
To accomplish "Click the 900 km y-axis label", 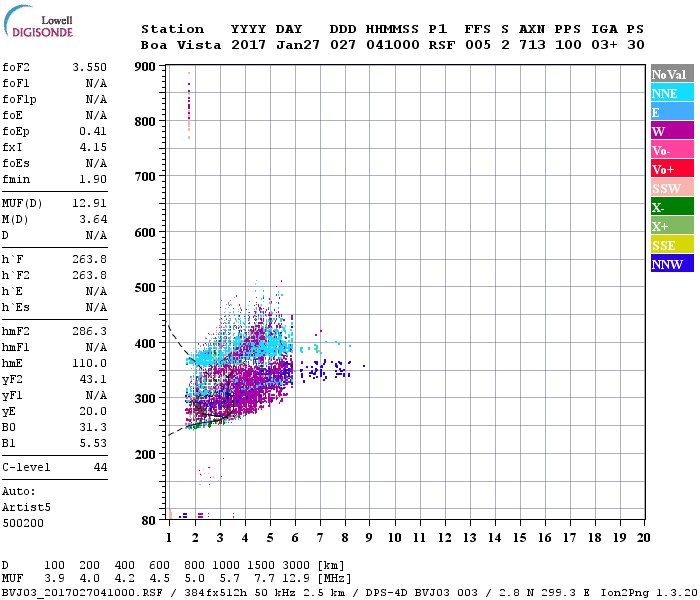I will pos(145,67).
